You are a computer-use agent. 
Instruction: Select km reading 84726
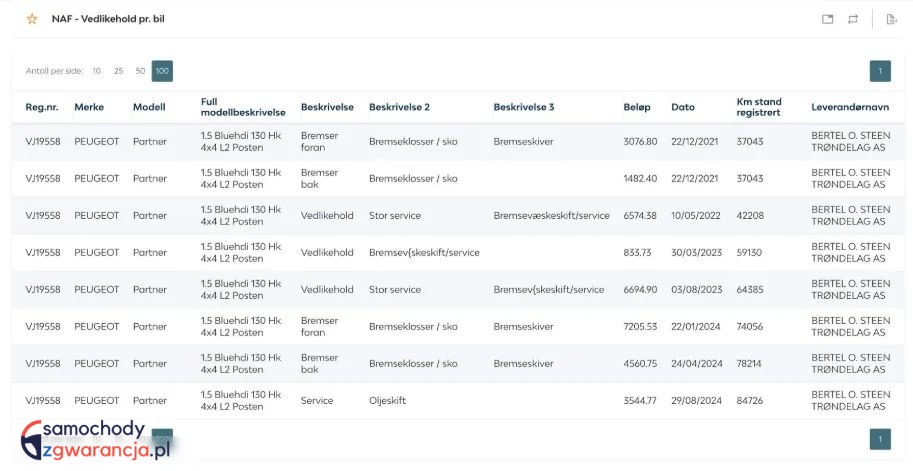coord(749,401)
